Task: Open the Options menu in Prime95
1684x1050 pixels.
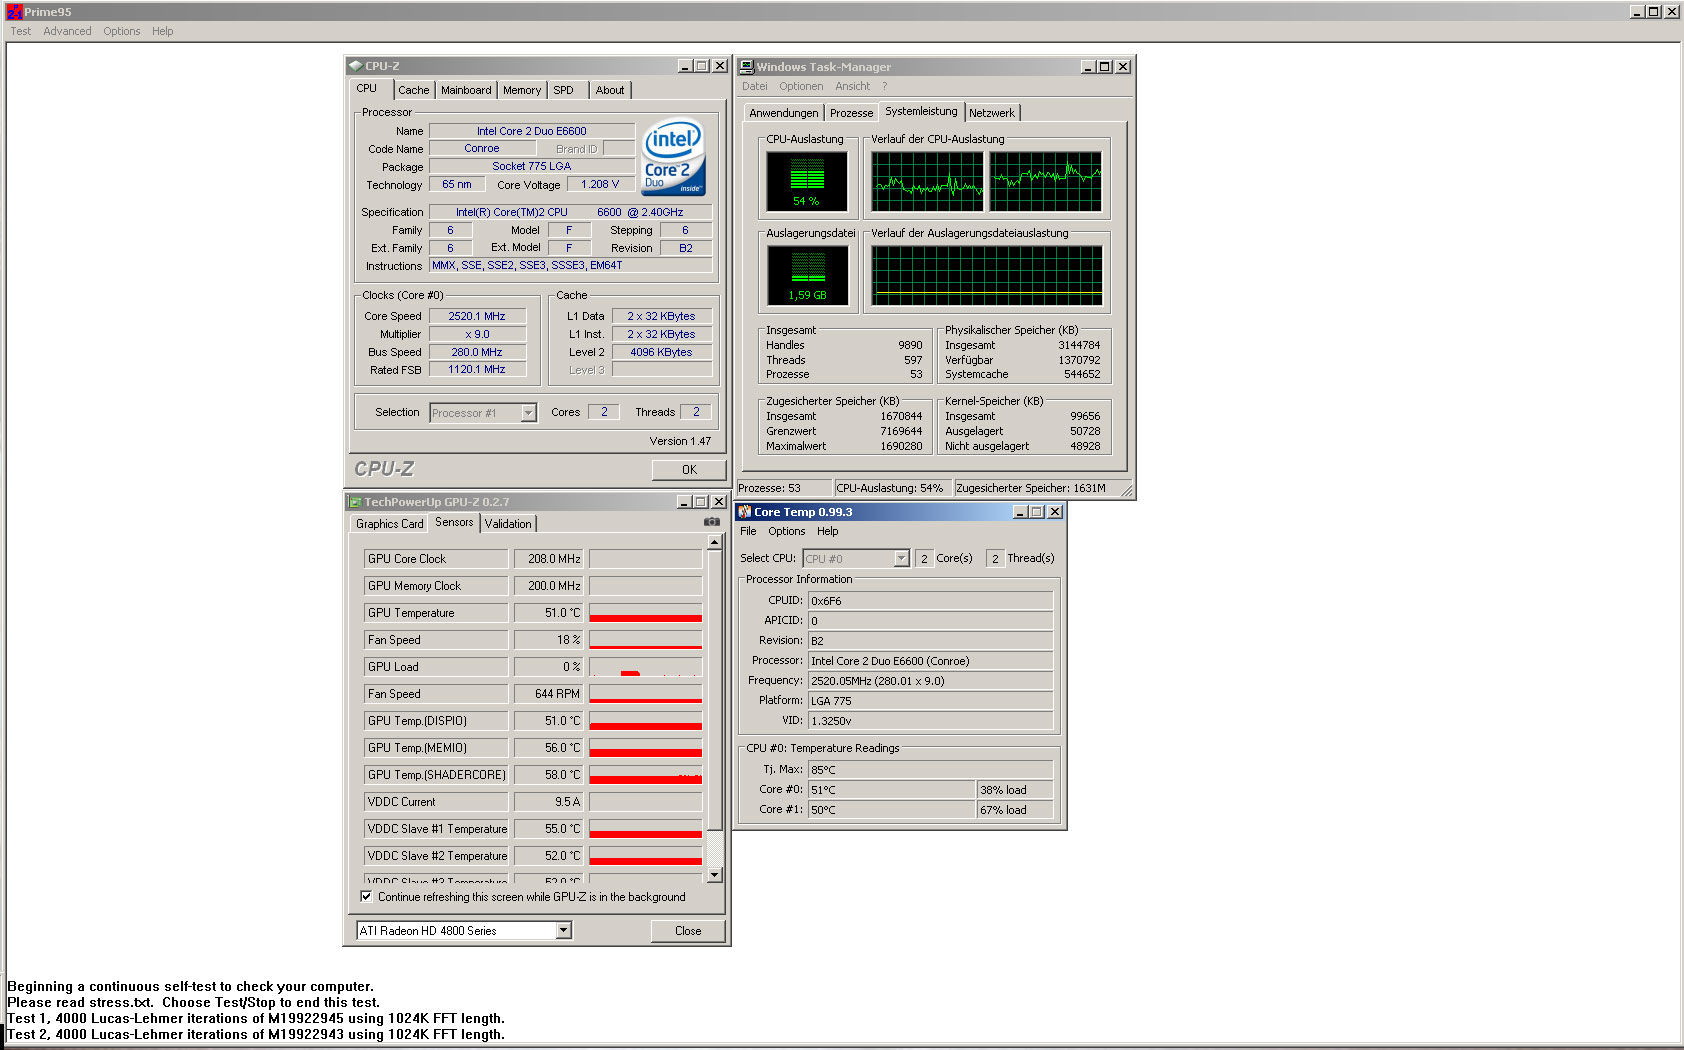Action: click(x=122, y=31)
